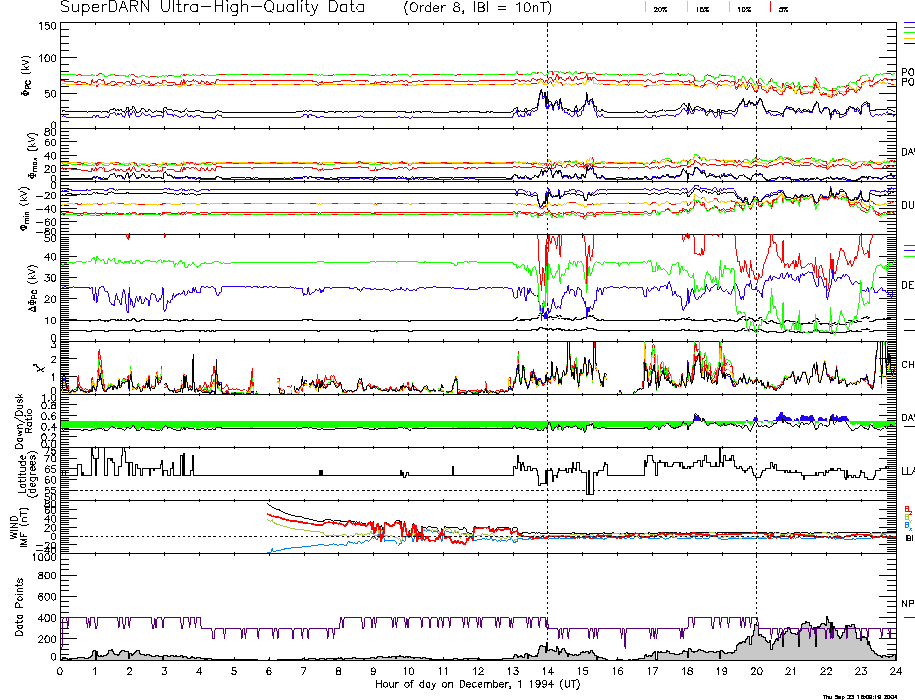
Task: Click the hour 24 tick label on x-axis
Action: (895, 671)
